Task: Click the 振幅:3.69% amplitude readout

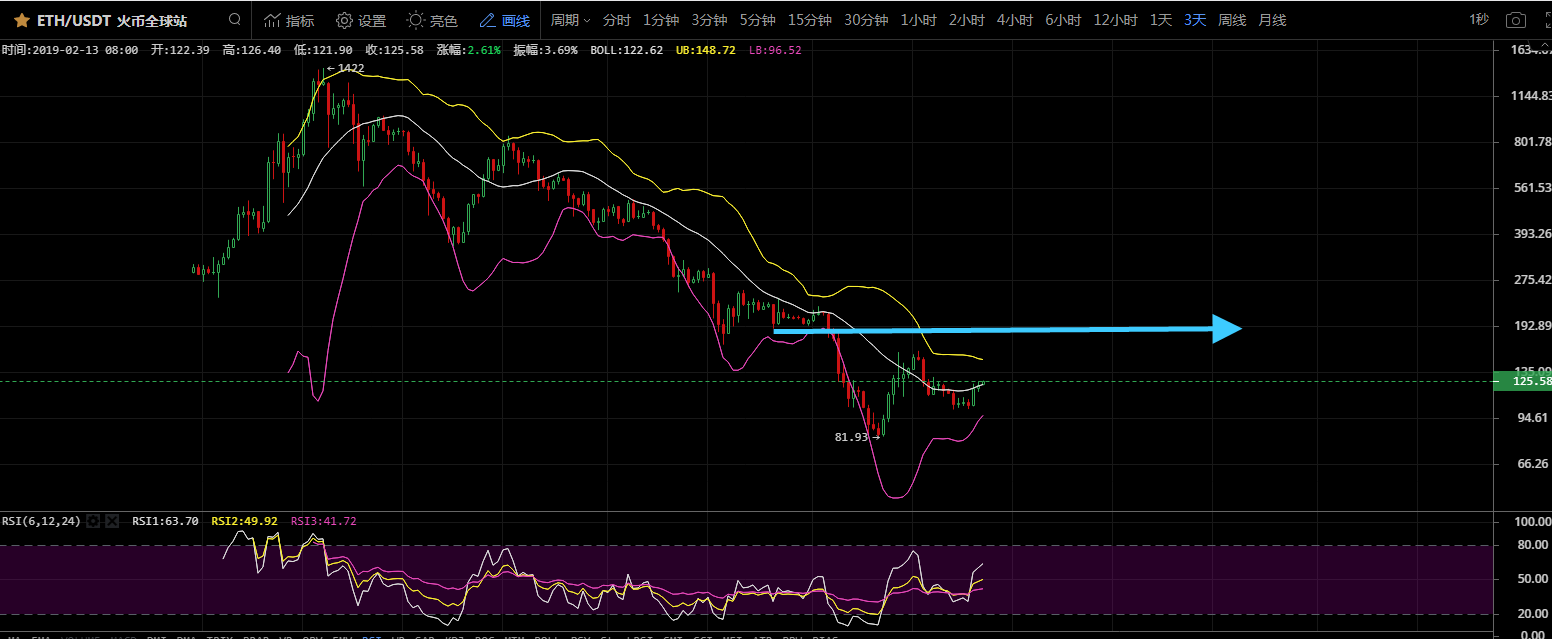Action: pos(545,50)
